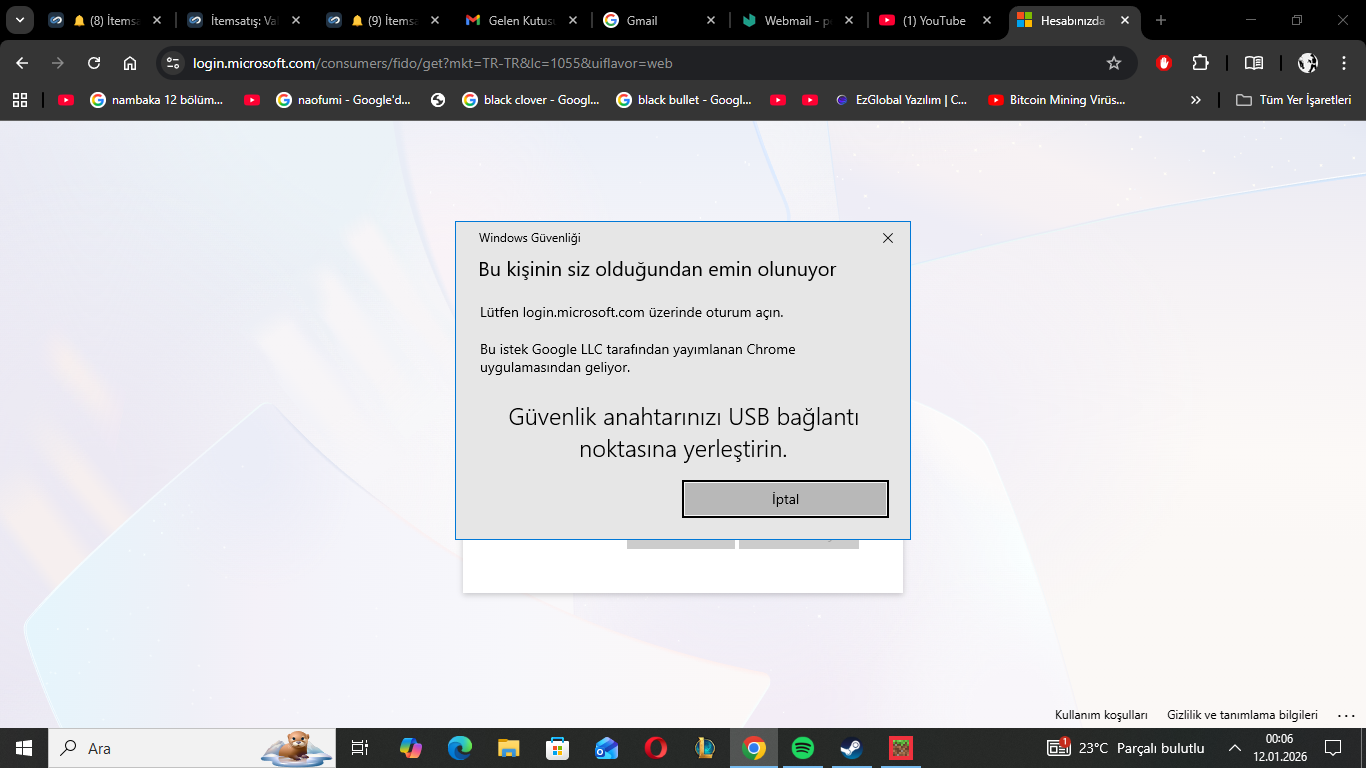Open Microsoft Store from the taskbar
This screenshot has width=1366, height=768.
(558, 748)
